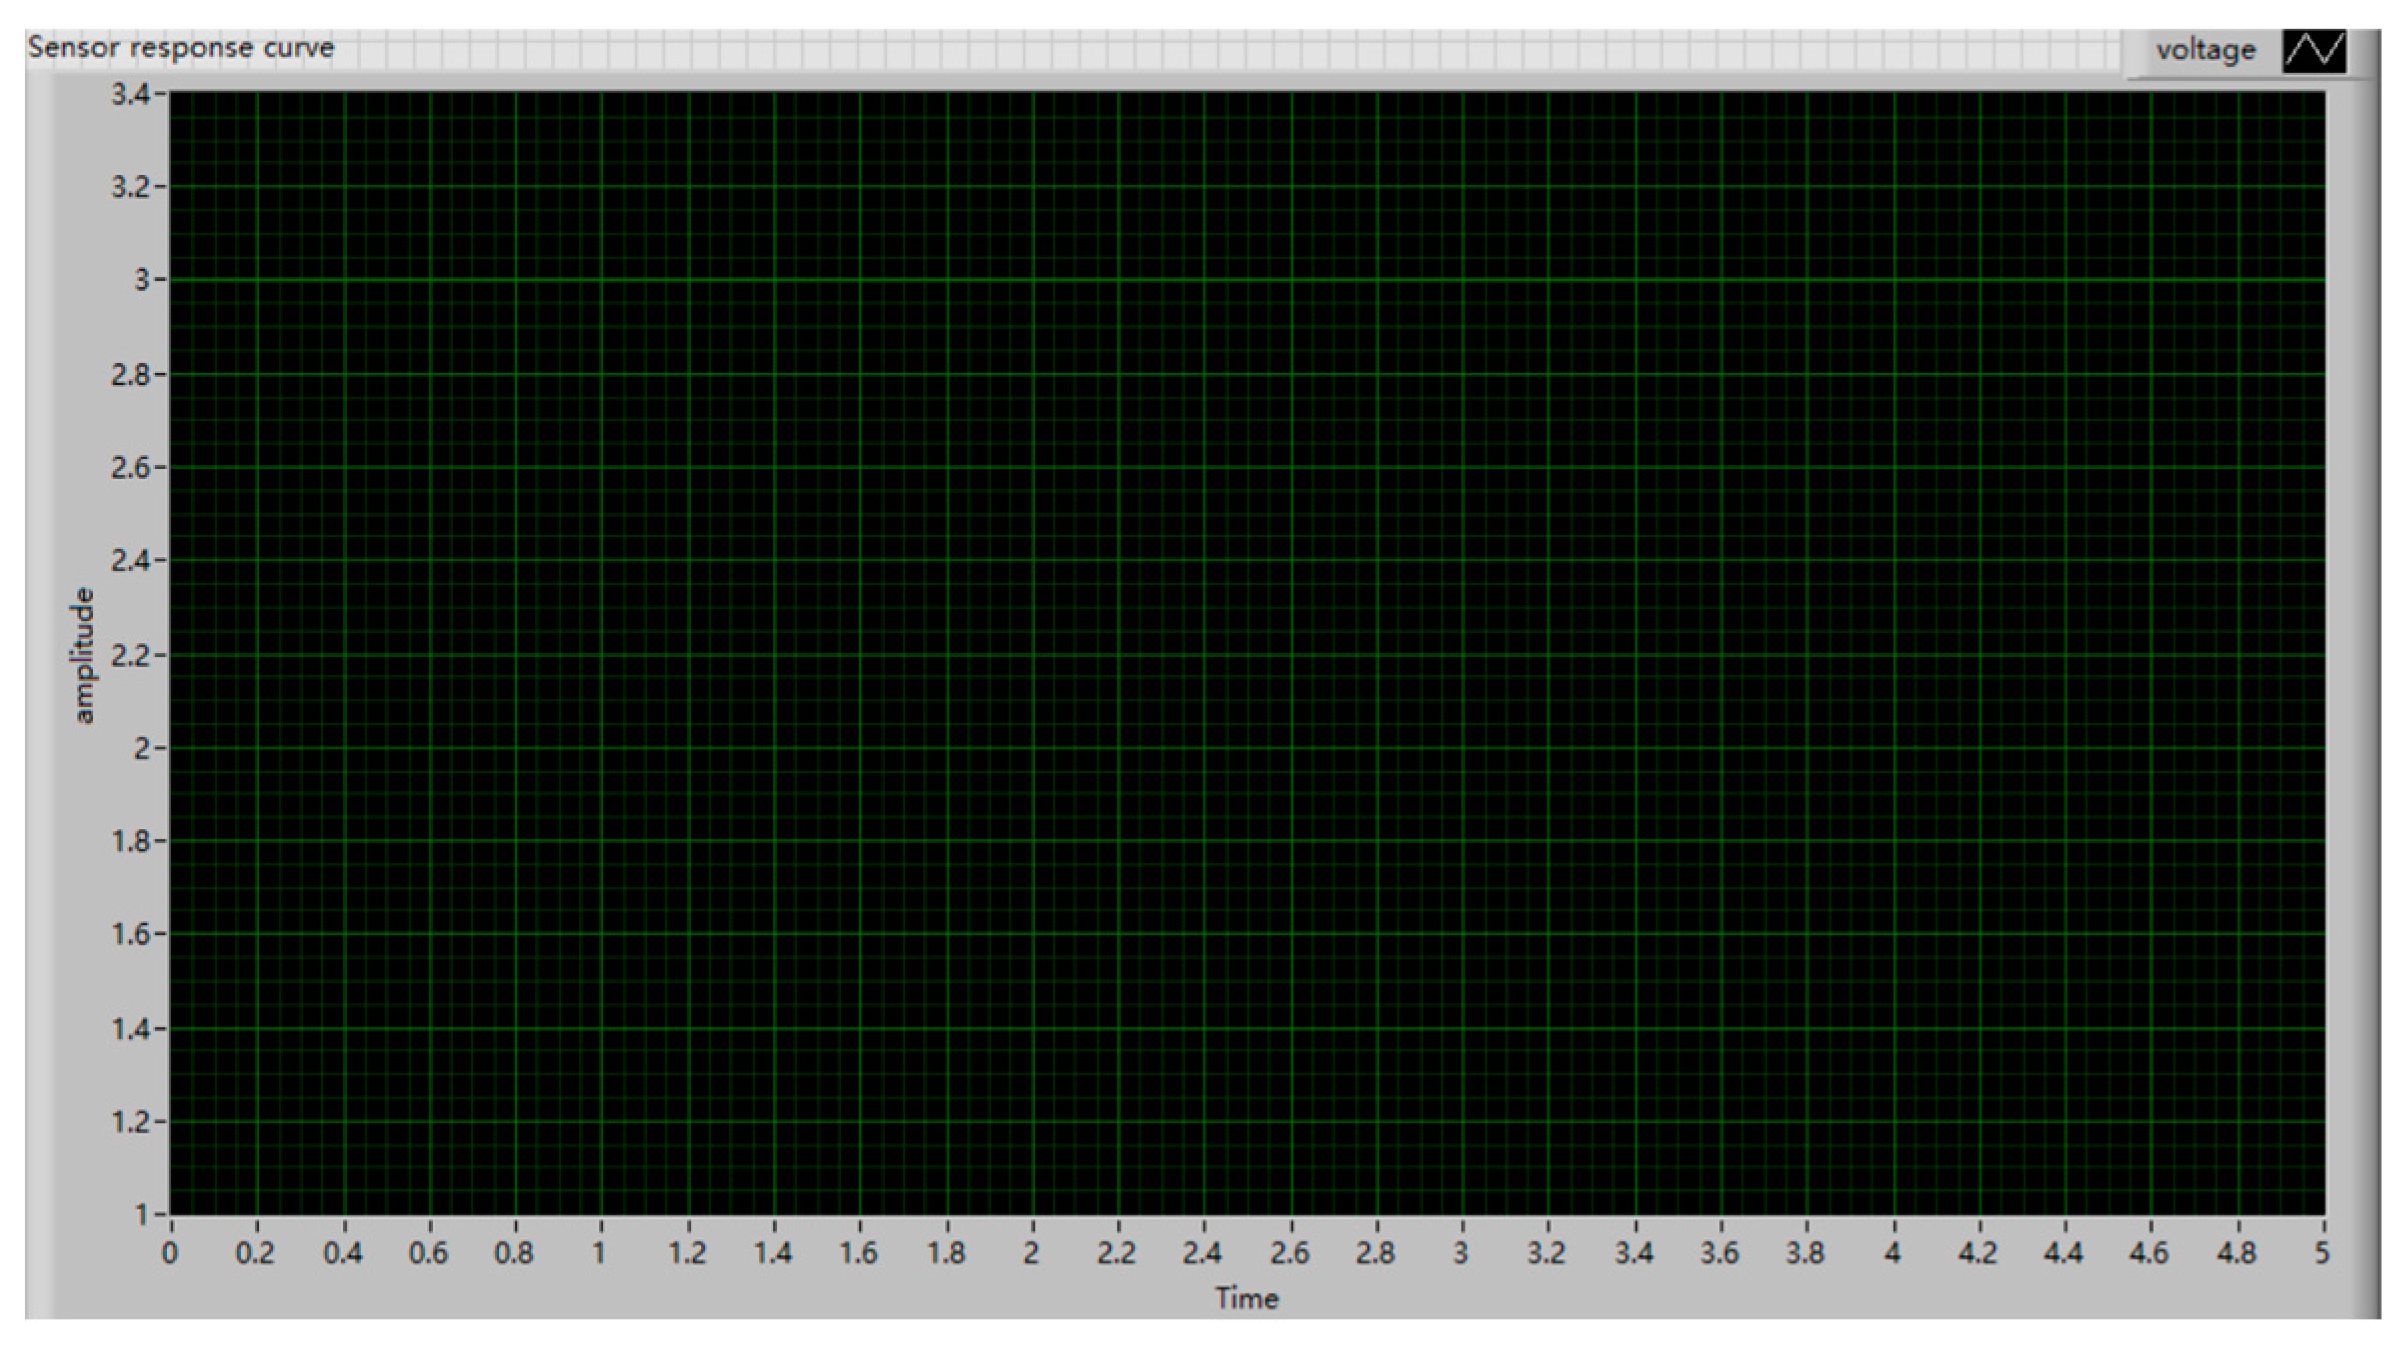Click the 4 tick on Time axis
Image resolution: width=2398 pixels, height=1352 pixels.
click(x=1892, y=1252)
